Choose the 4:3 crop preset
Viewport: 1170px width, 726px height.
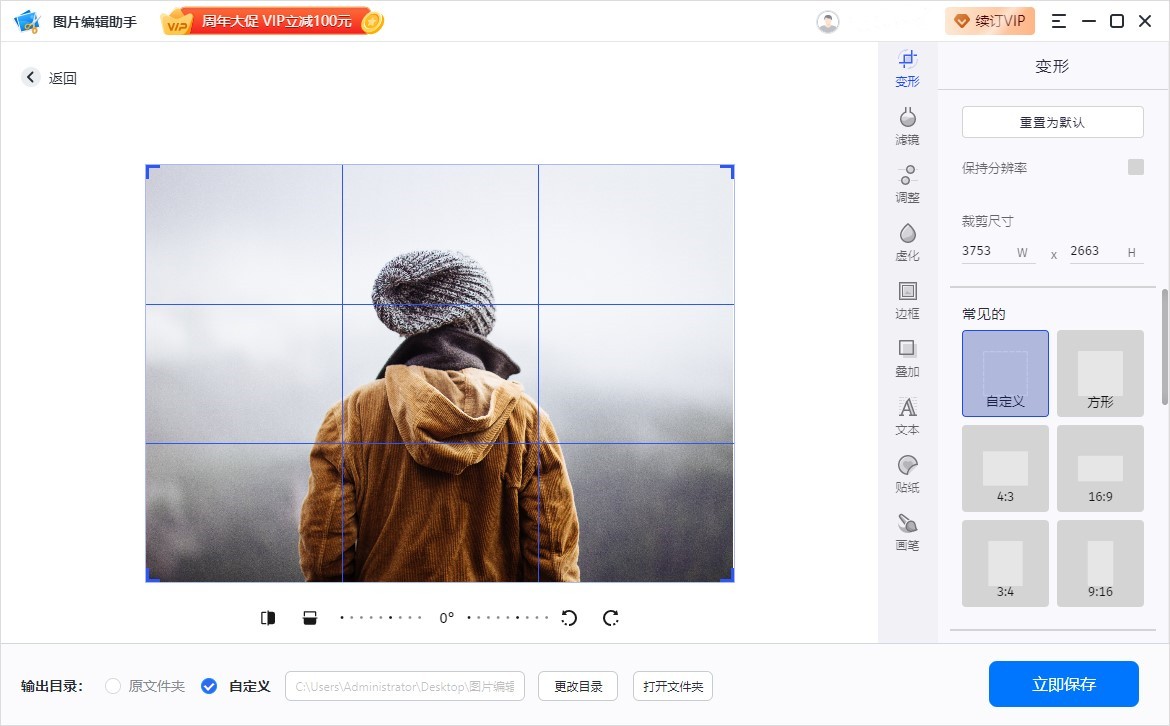(x=1005, y=469)
